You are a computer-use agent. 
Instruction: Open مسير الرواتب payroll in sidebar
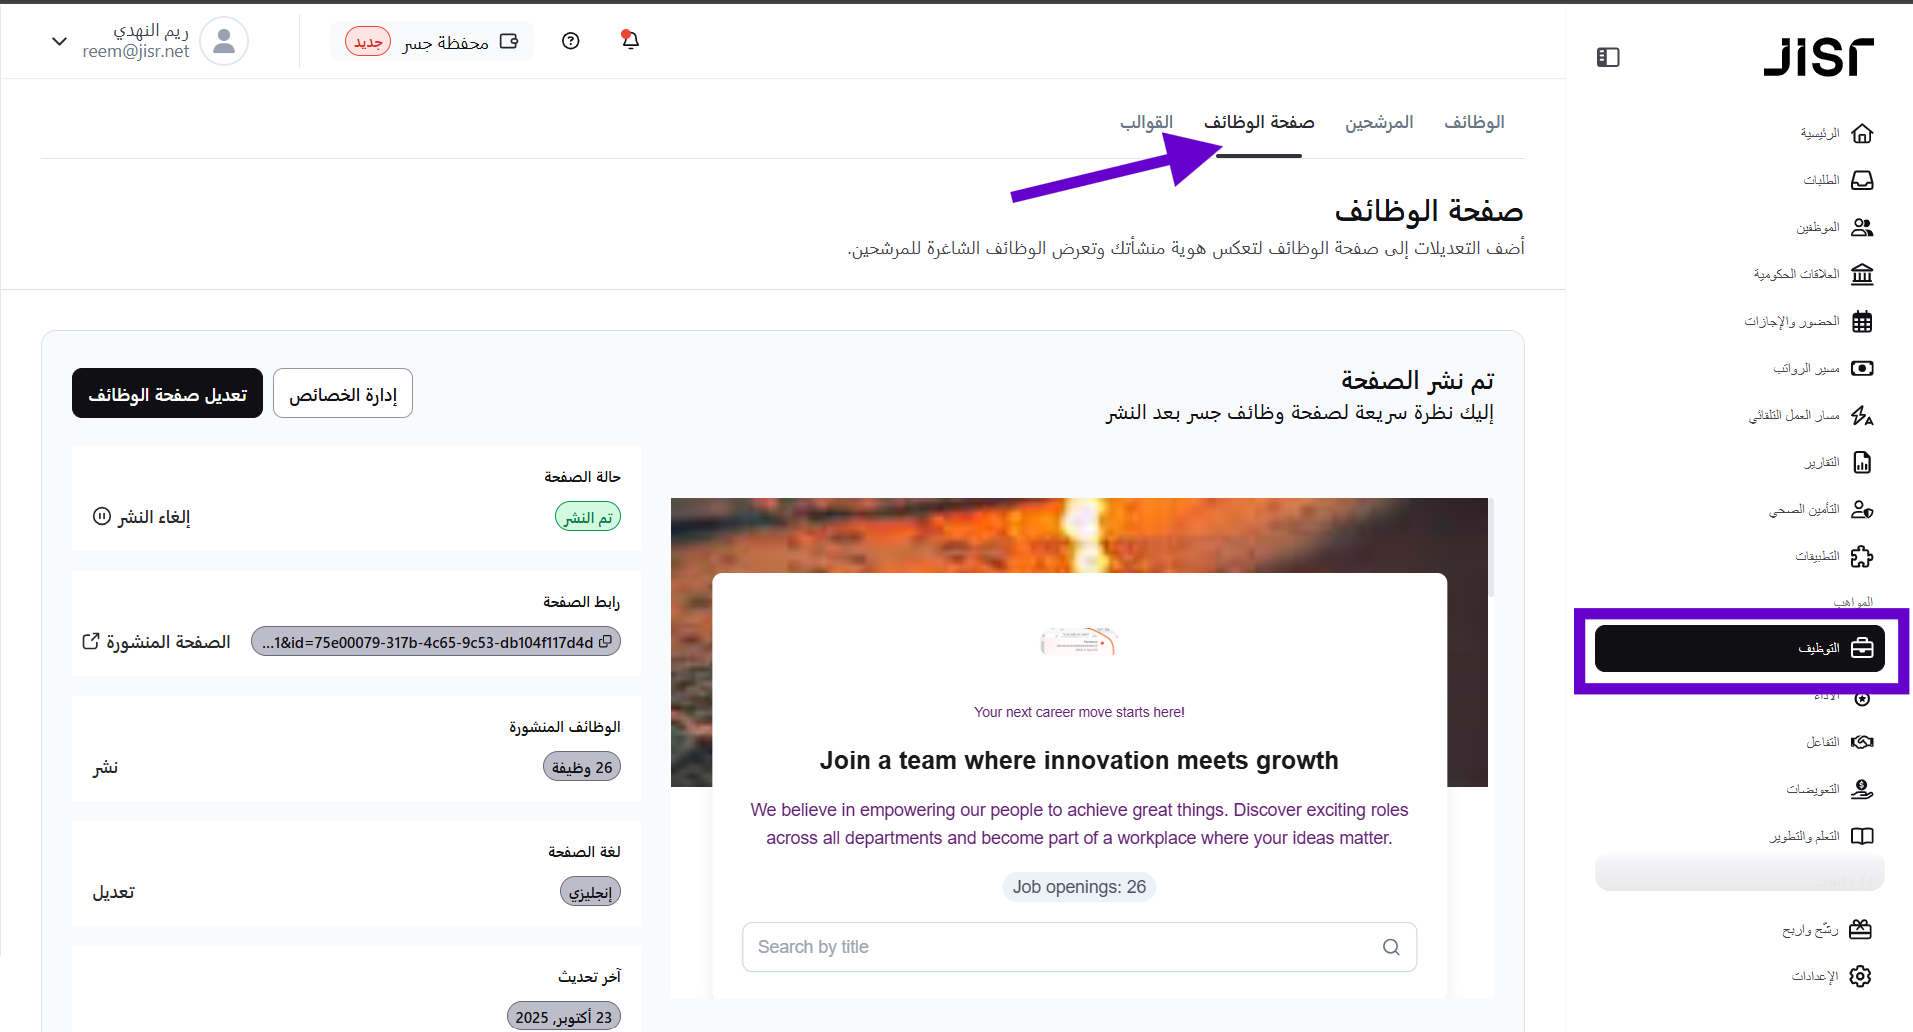point(1823,369)
